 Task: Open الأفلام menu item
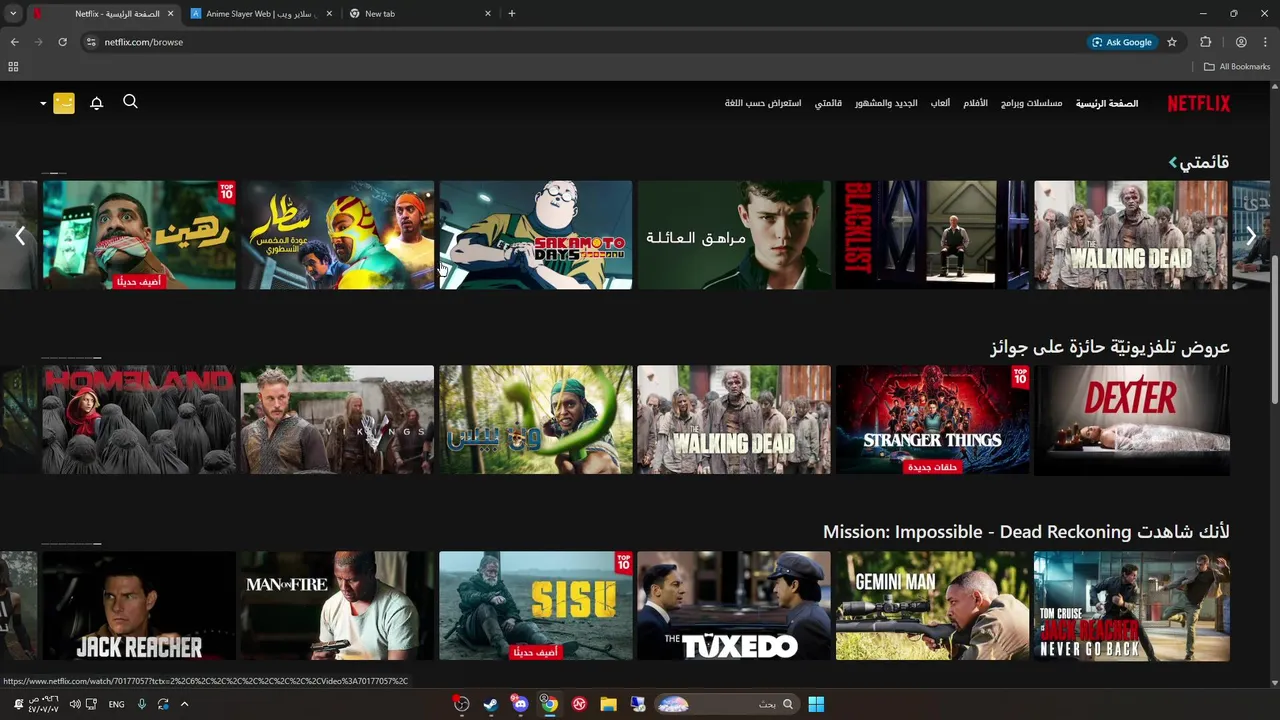[x=976, y=103]
